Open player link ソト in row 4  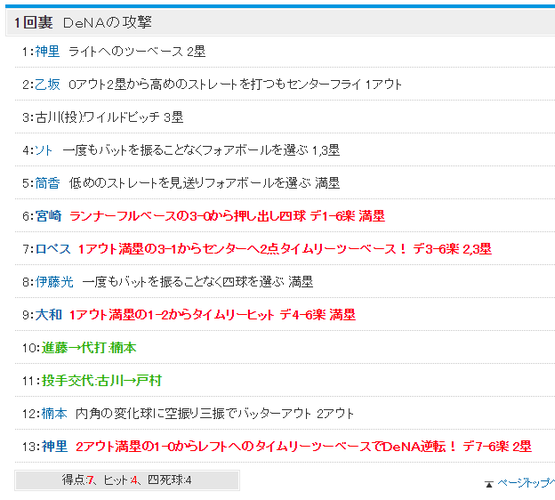coord(44,150)
